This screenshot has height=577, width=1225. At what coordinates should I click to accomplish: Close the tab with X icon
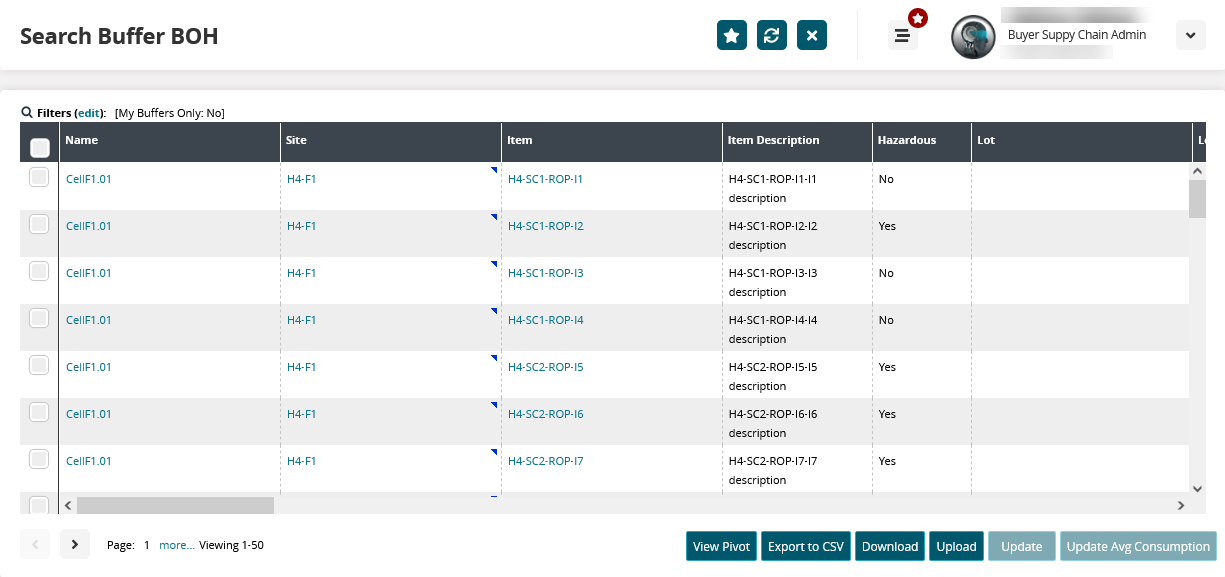pos(812,36)
